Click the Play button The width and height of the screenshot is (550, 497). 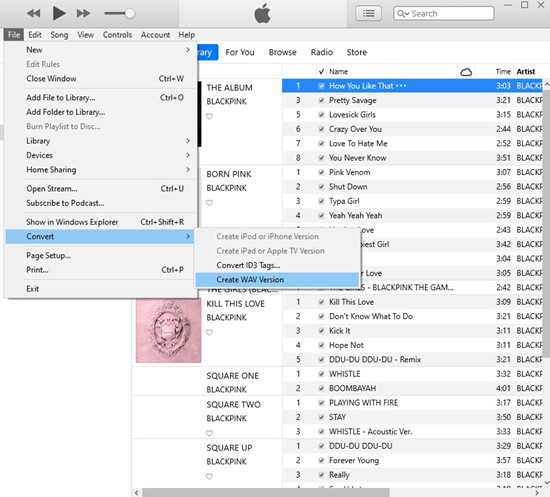click(59, 13)
